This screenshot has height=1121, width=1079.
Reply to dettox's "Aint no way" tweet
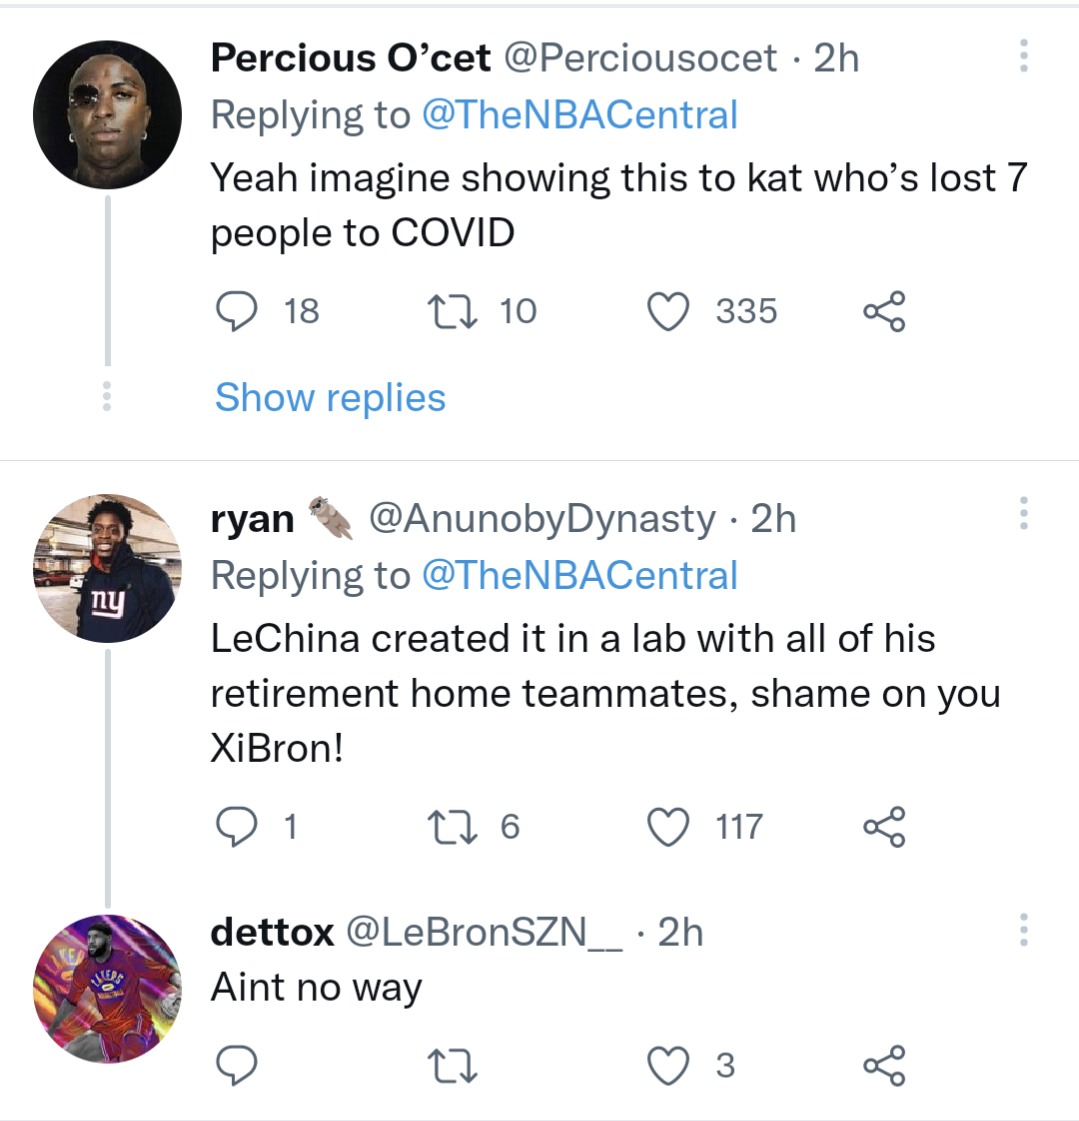pos(237,1065)
